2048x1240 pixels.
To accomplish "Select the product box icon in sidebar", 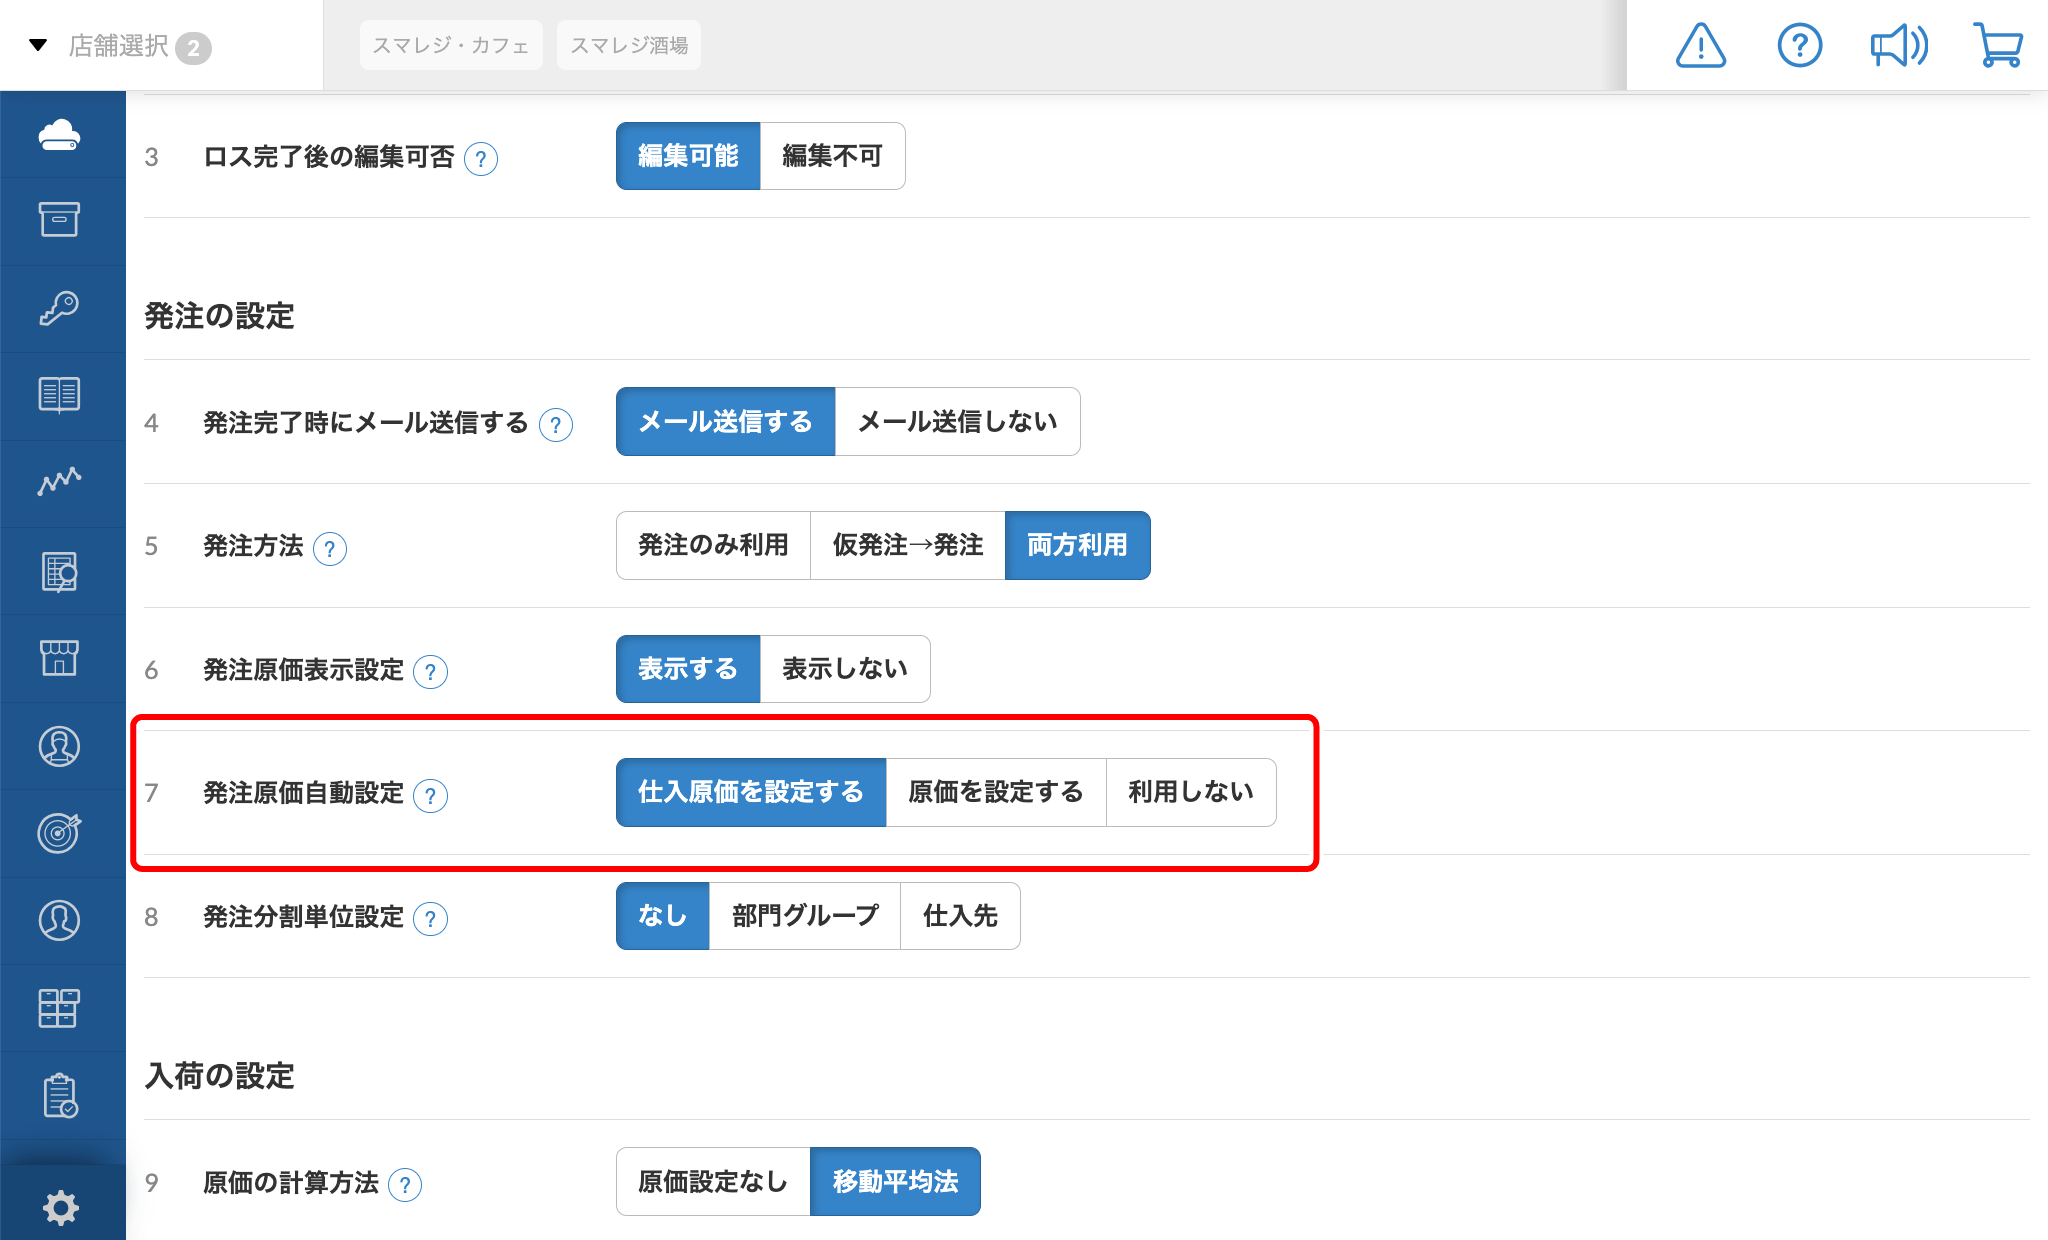I will point(62,220).
